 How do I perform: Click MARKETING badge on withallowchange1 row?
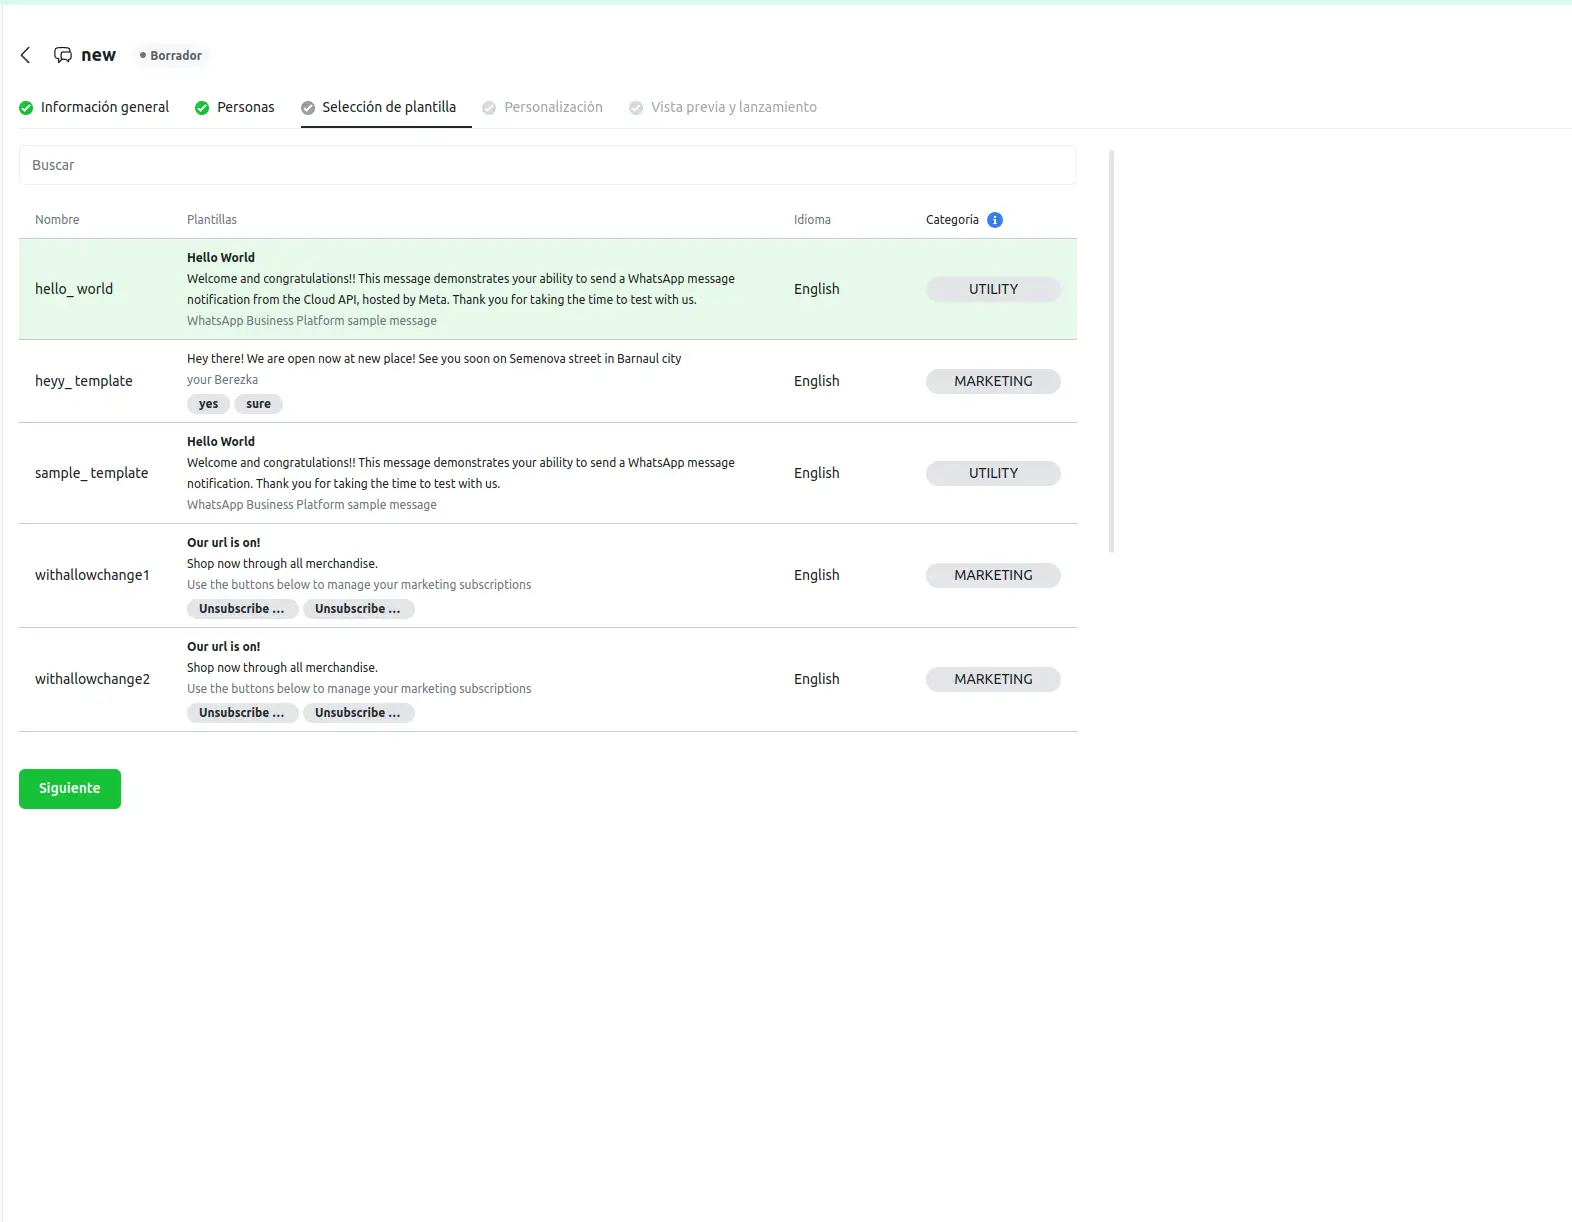pyautogui.click(x=992, y=575)
